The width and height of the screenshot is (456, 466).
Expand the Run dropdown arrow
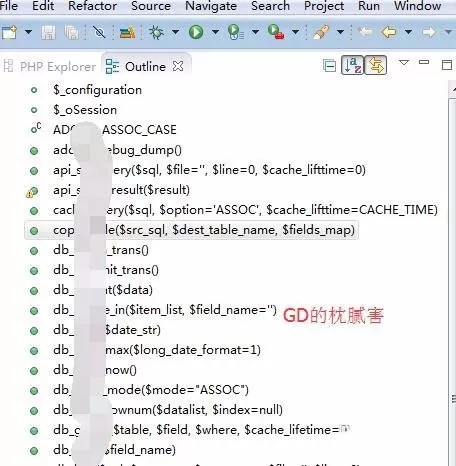pyautogui.click(x=215, y=32)
